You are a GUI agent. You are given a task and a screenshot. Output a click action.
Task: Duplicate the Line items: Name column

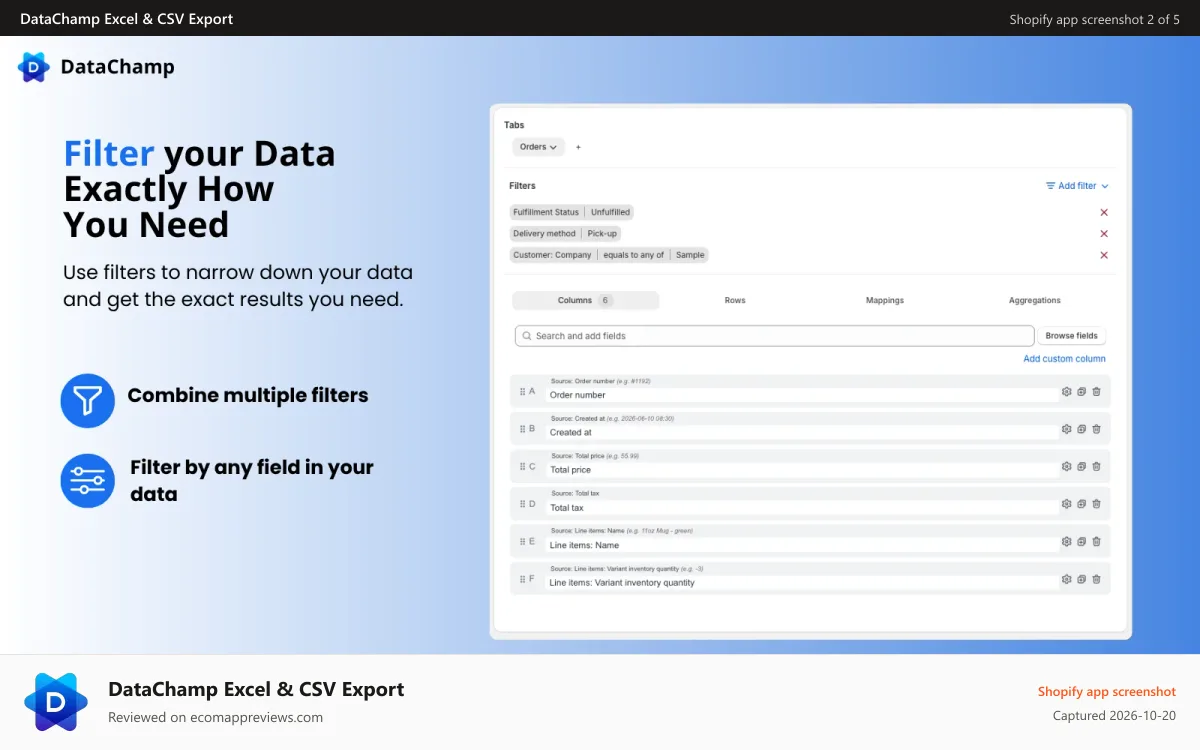[1081, 541]
